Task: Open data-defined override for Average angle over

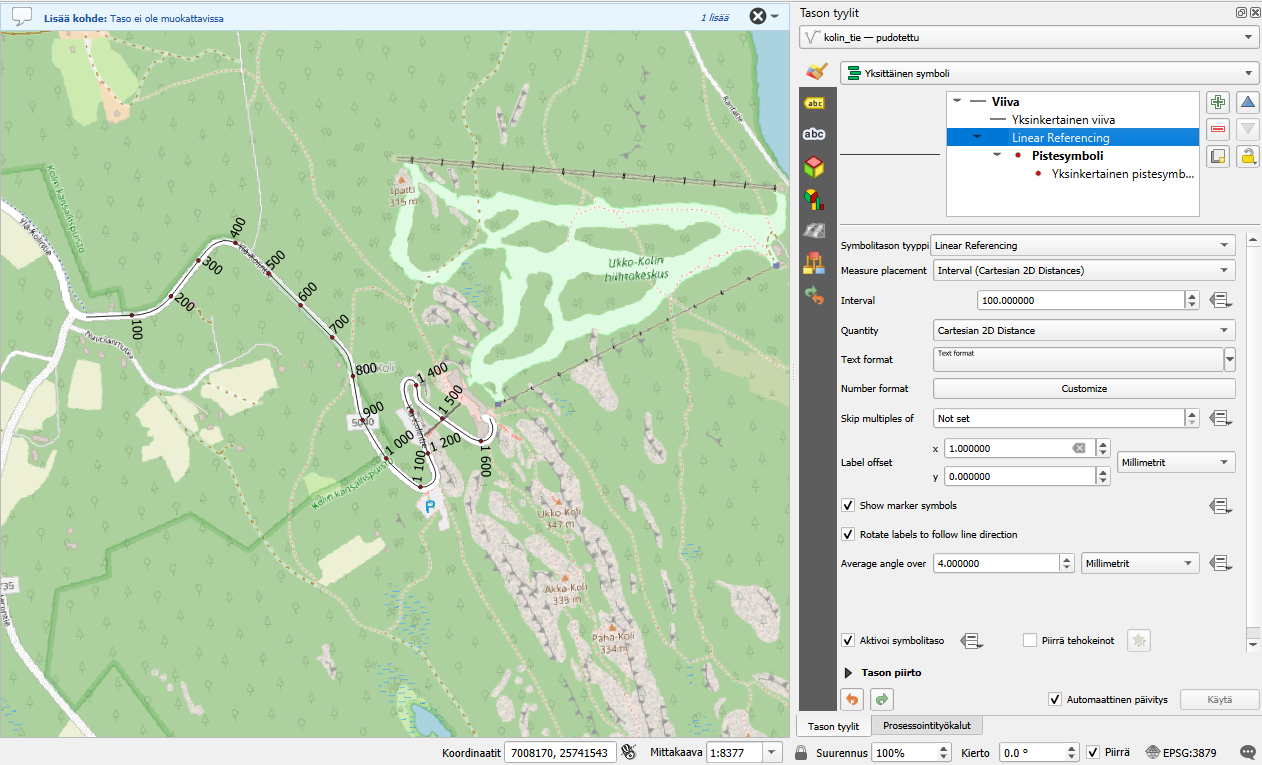Action: (x=1219, y=564)
